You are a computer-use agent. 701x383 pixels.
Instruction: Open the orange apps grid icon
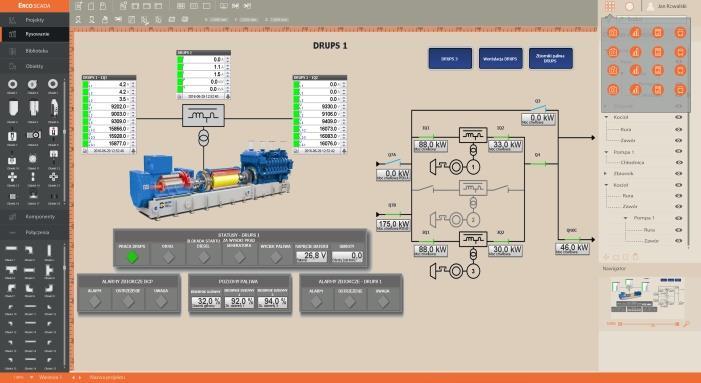click(x=610, y=6)
